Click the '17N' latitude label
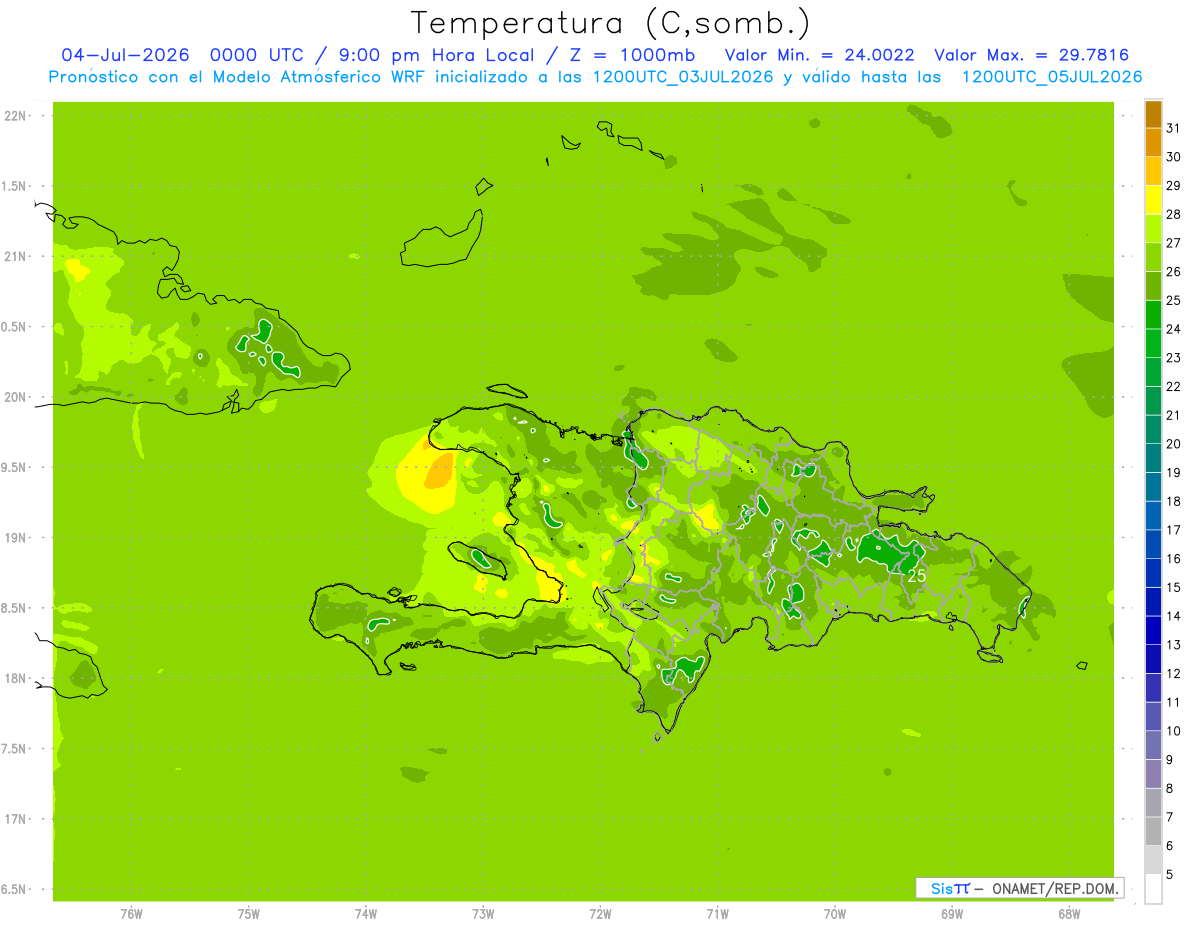The image size is (1200, 927). [x=14, y=819]
